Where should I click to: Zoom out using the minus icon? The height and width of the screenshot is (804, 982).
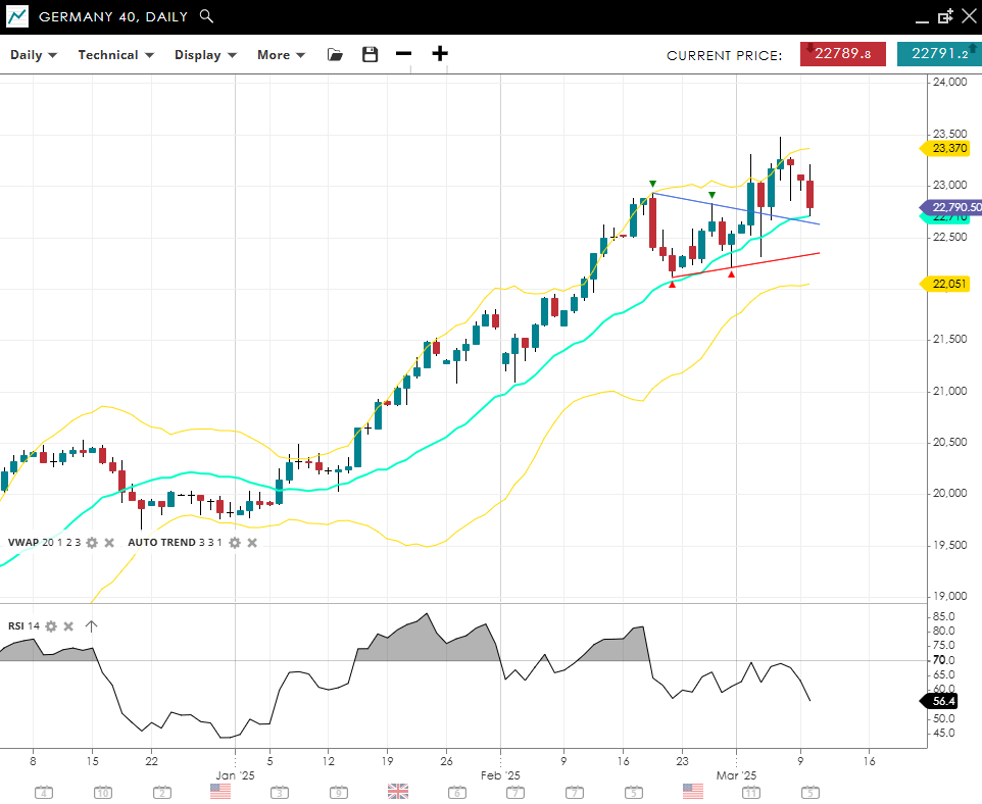[404, 54]
